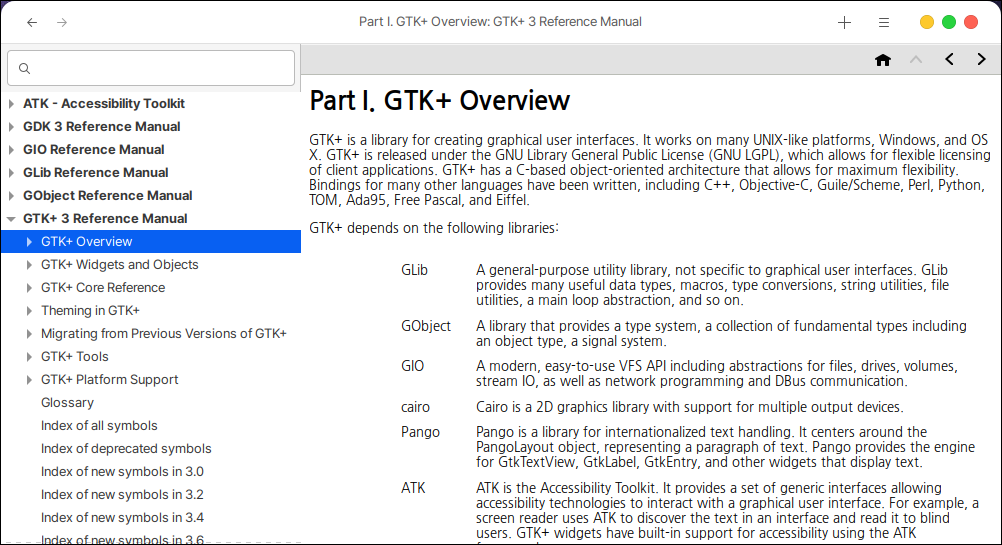Select Glossary in the sidebar
The width and height of the screenshot is (1002, 545).
[67, 403]
